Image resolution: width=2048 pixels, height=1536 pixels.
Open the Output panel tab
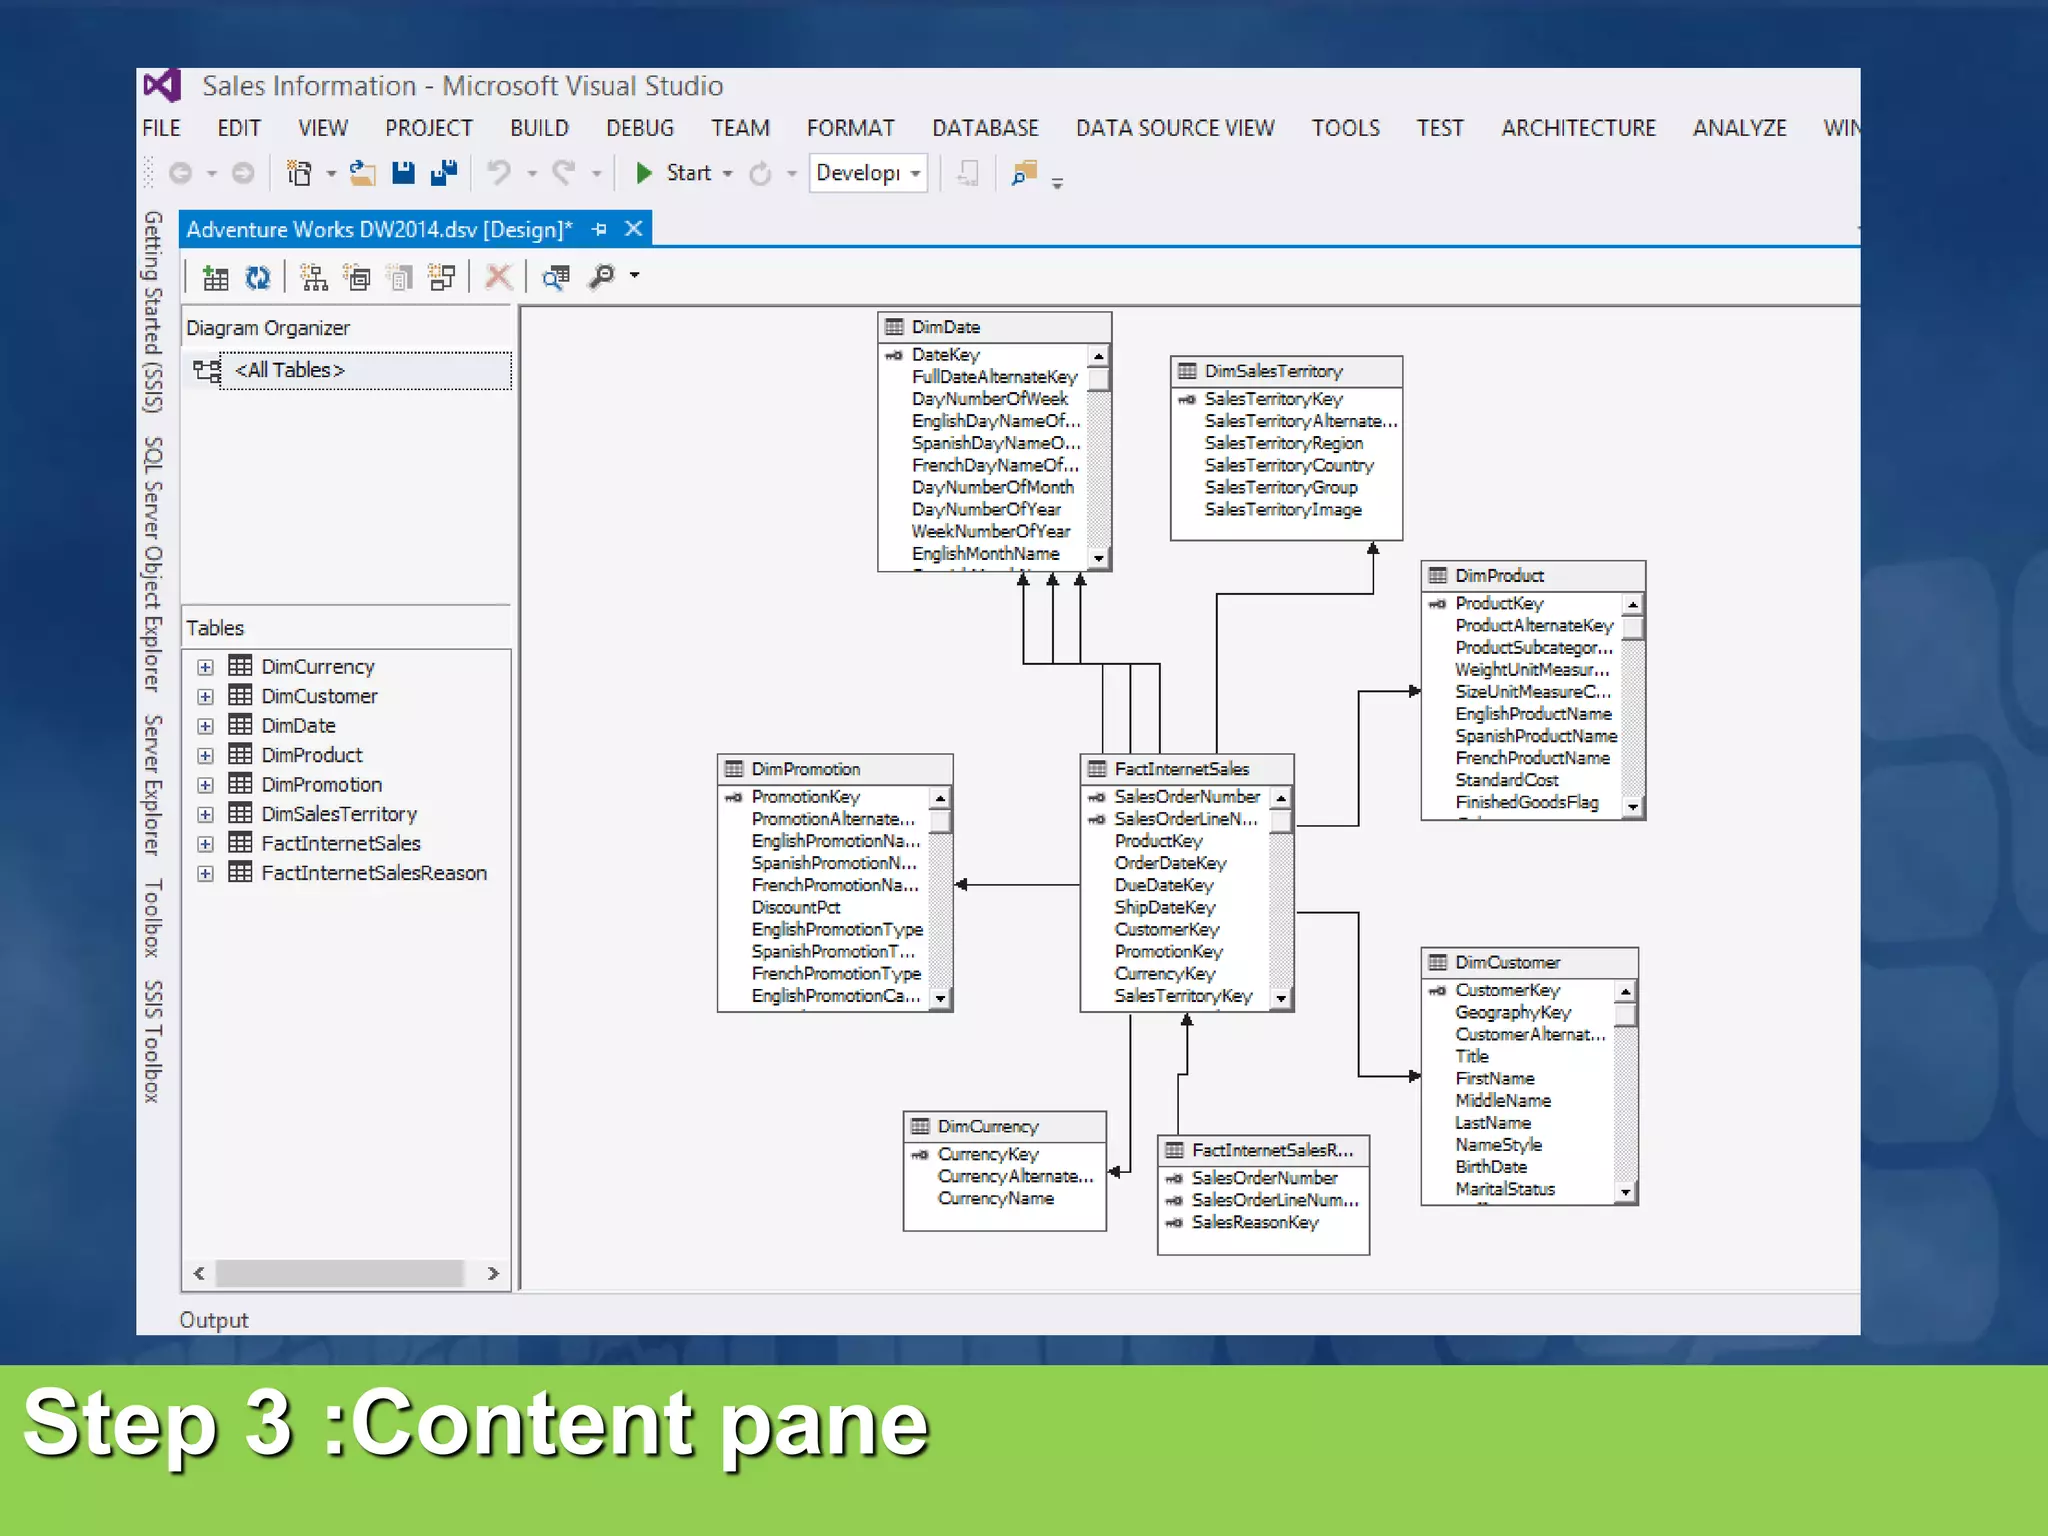[213, 1320]
